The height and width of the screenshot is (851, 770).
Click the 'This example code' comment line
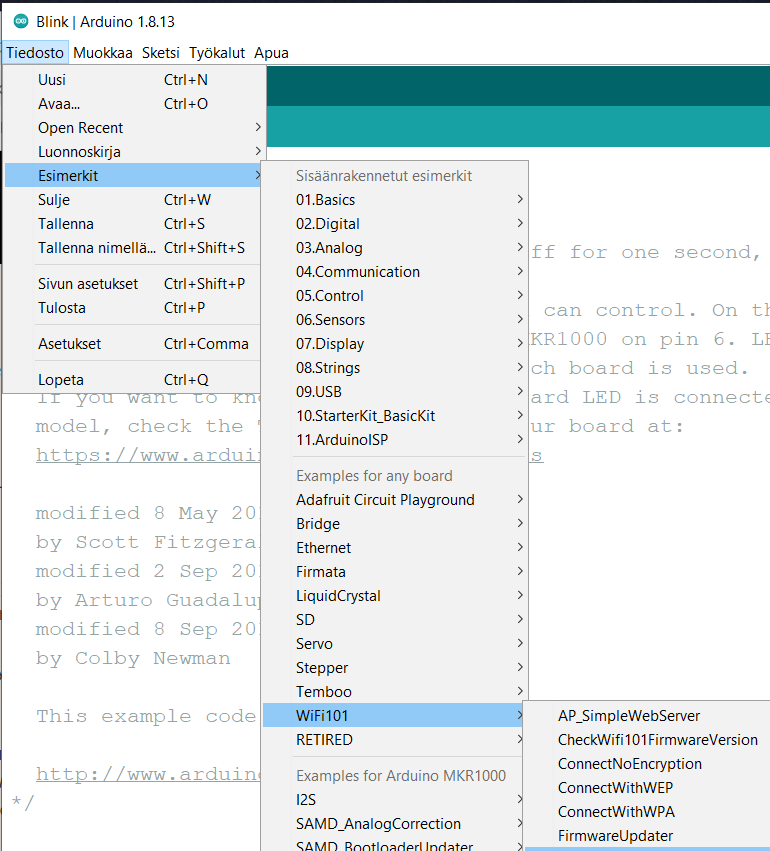click(x=146, y=716)
